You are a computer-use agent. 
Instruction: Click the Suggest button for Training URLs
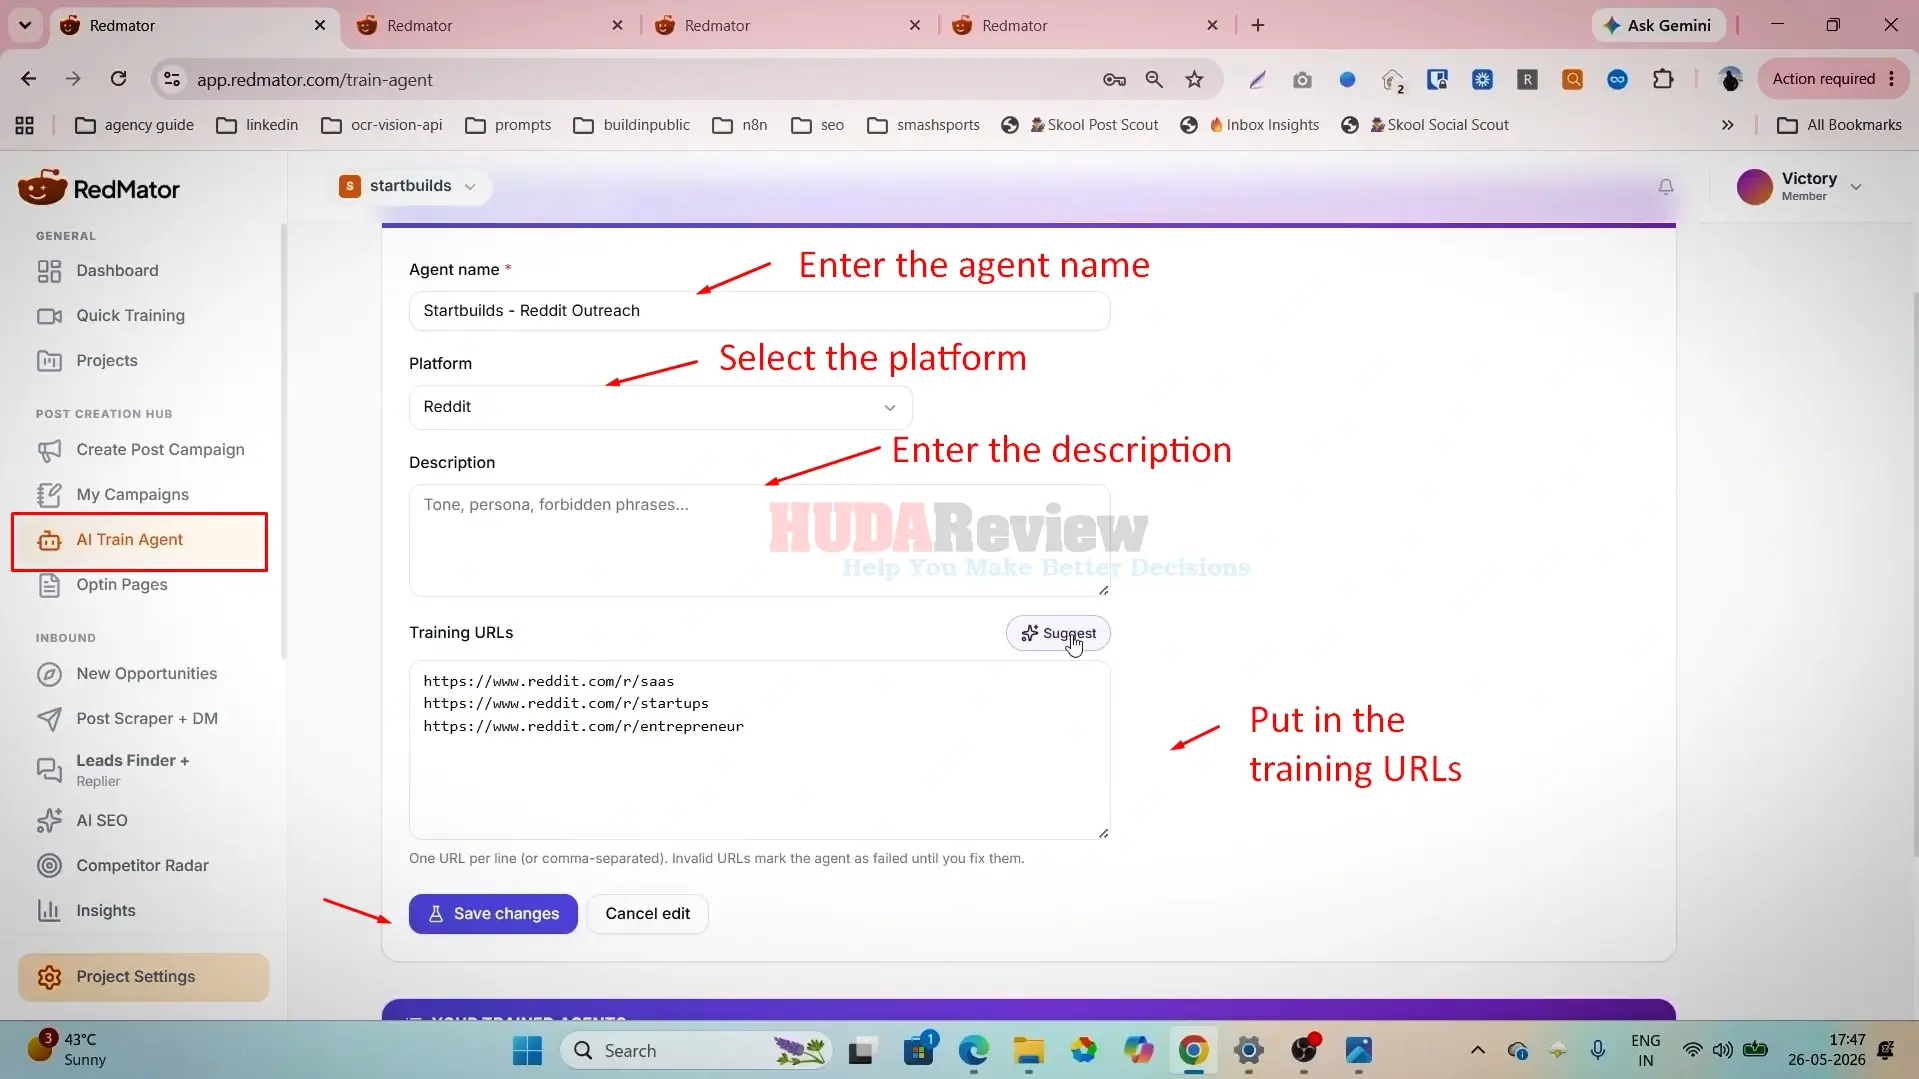[1058, 633]
